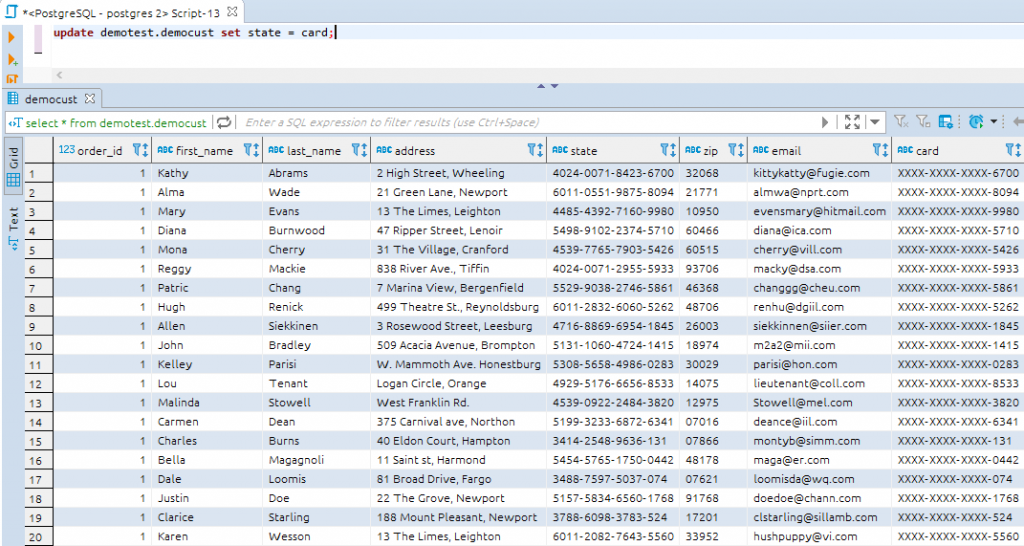Switch to Grid view mode
Viewport: 1024px width, 546px height.
[x=13, y=166]
